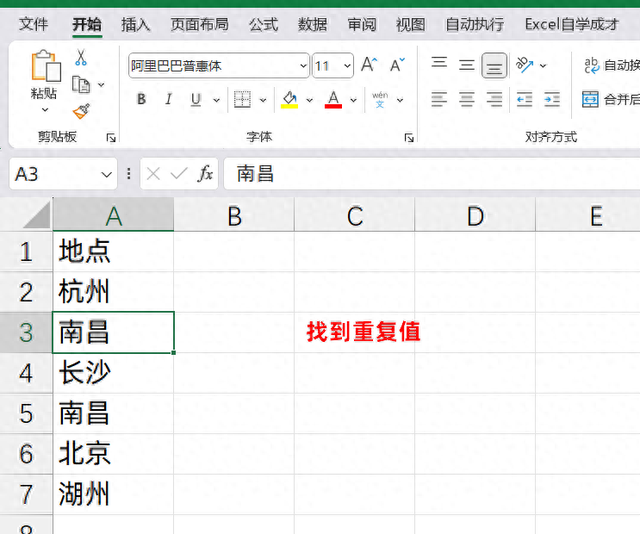The height and width of the screenshot is (534, 640).
Task: Click the Paste clipboard icon
Action: pos(45,66)
